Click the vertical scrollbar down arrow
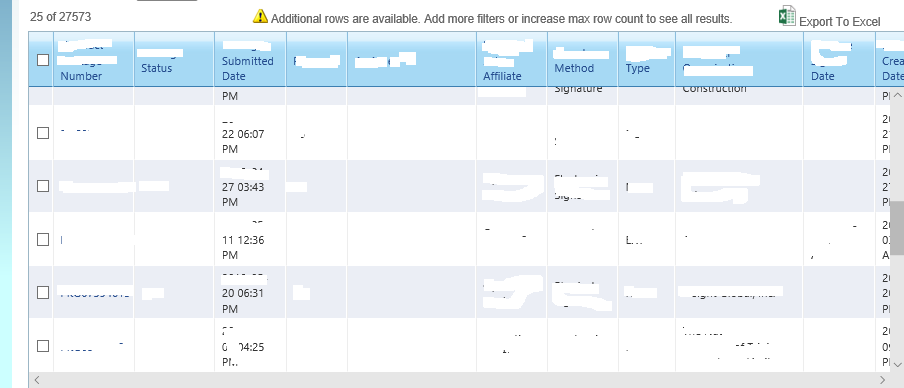The height and width of the screenshot is (388, 904). coord(898,364)
